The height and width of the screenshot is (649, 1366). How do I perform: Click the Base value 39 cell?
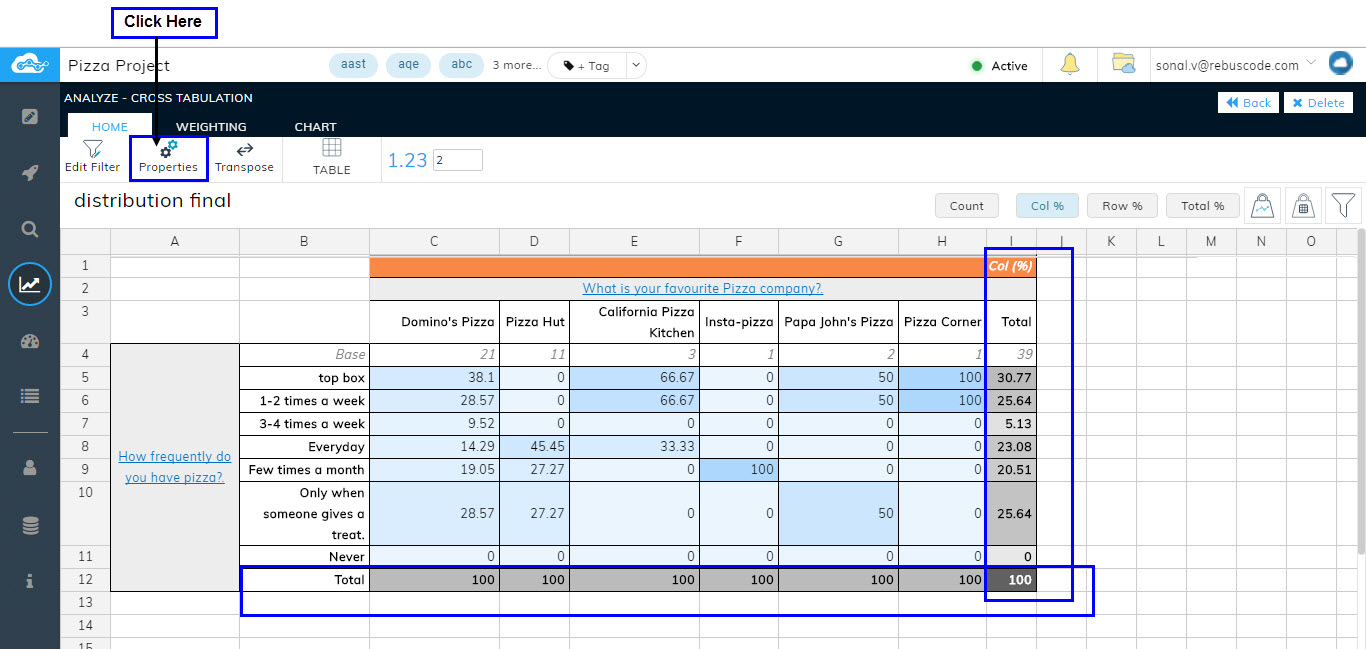pyautogui.click(x=1011, y=354)
